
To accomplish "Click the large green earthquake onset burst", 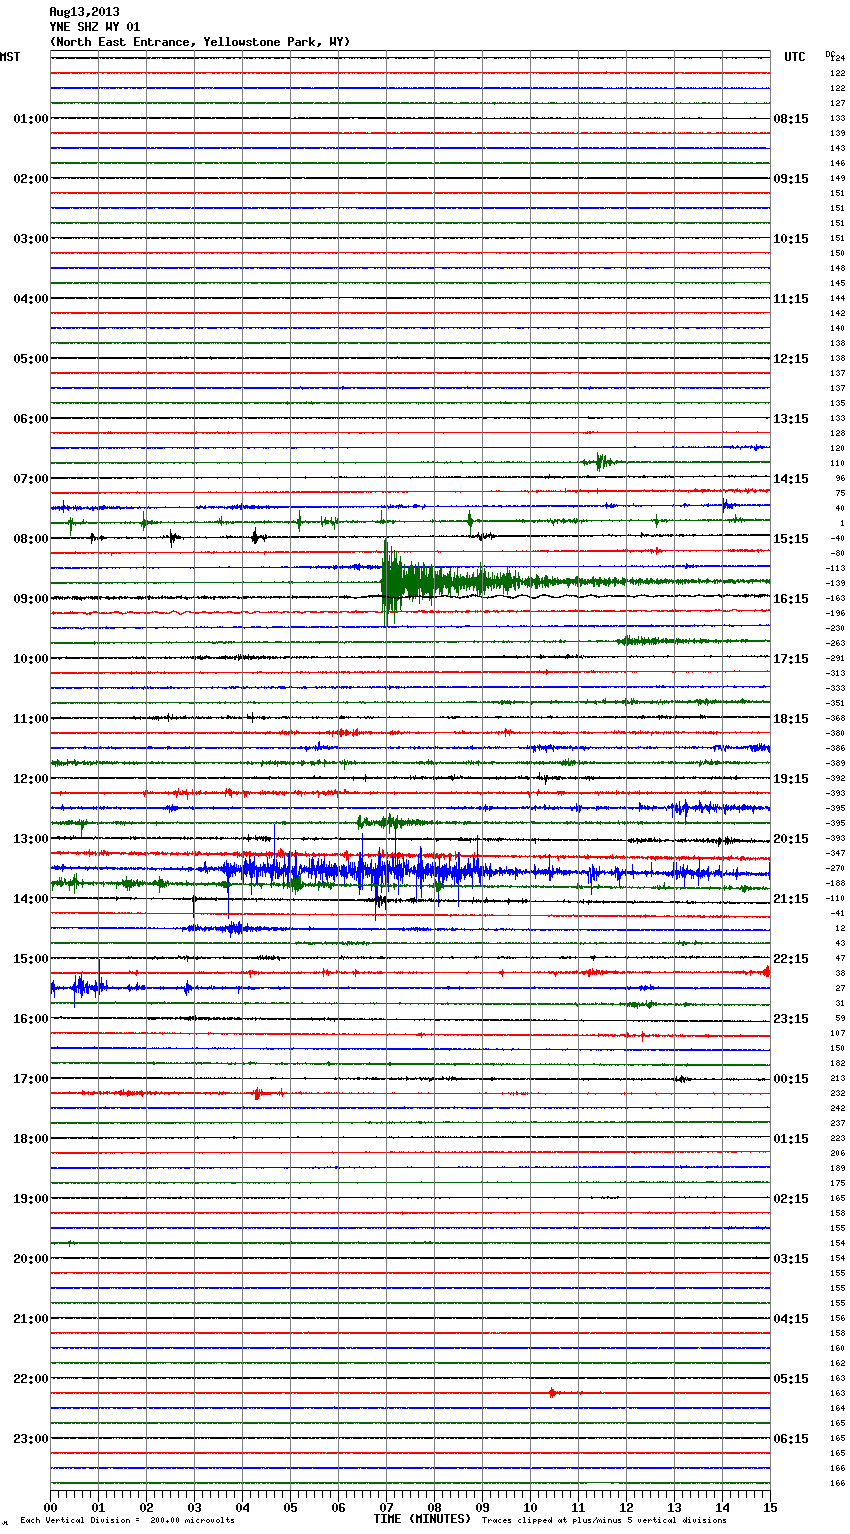I will click(392, 582).
